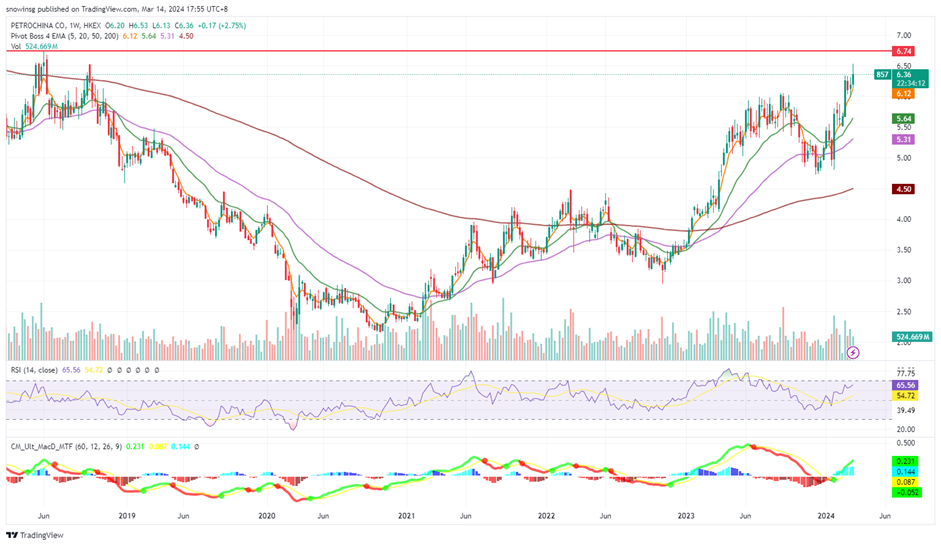Click the high value H6.53

click(x=139, y=26)
